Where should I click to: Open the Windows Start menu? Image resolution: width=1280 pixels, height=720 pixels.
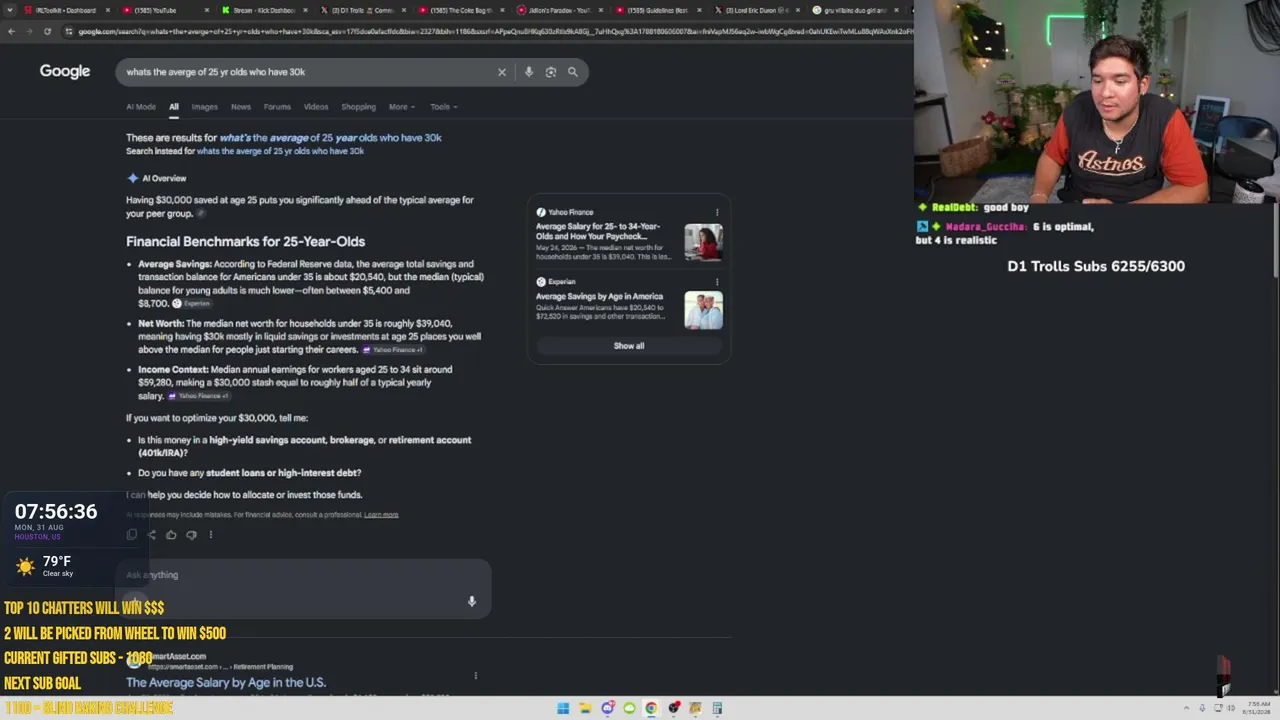tap(563, 708)
